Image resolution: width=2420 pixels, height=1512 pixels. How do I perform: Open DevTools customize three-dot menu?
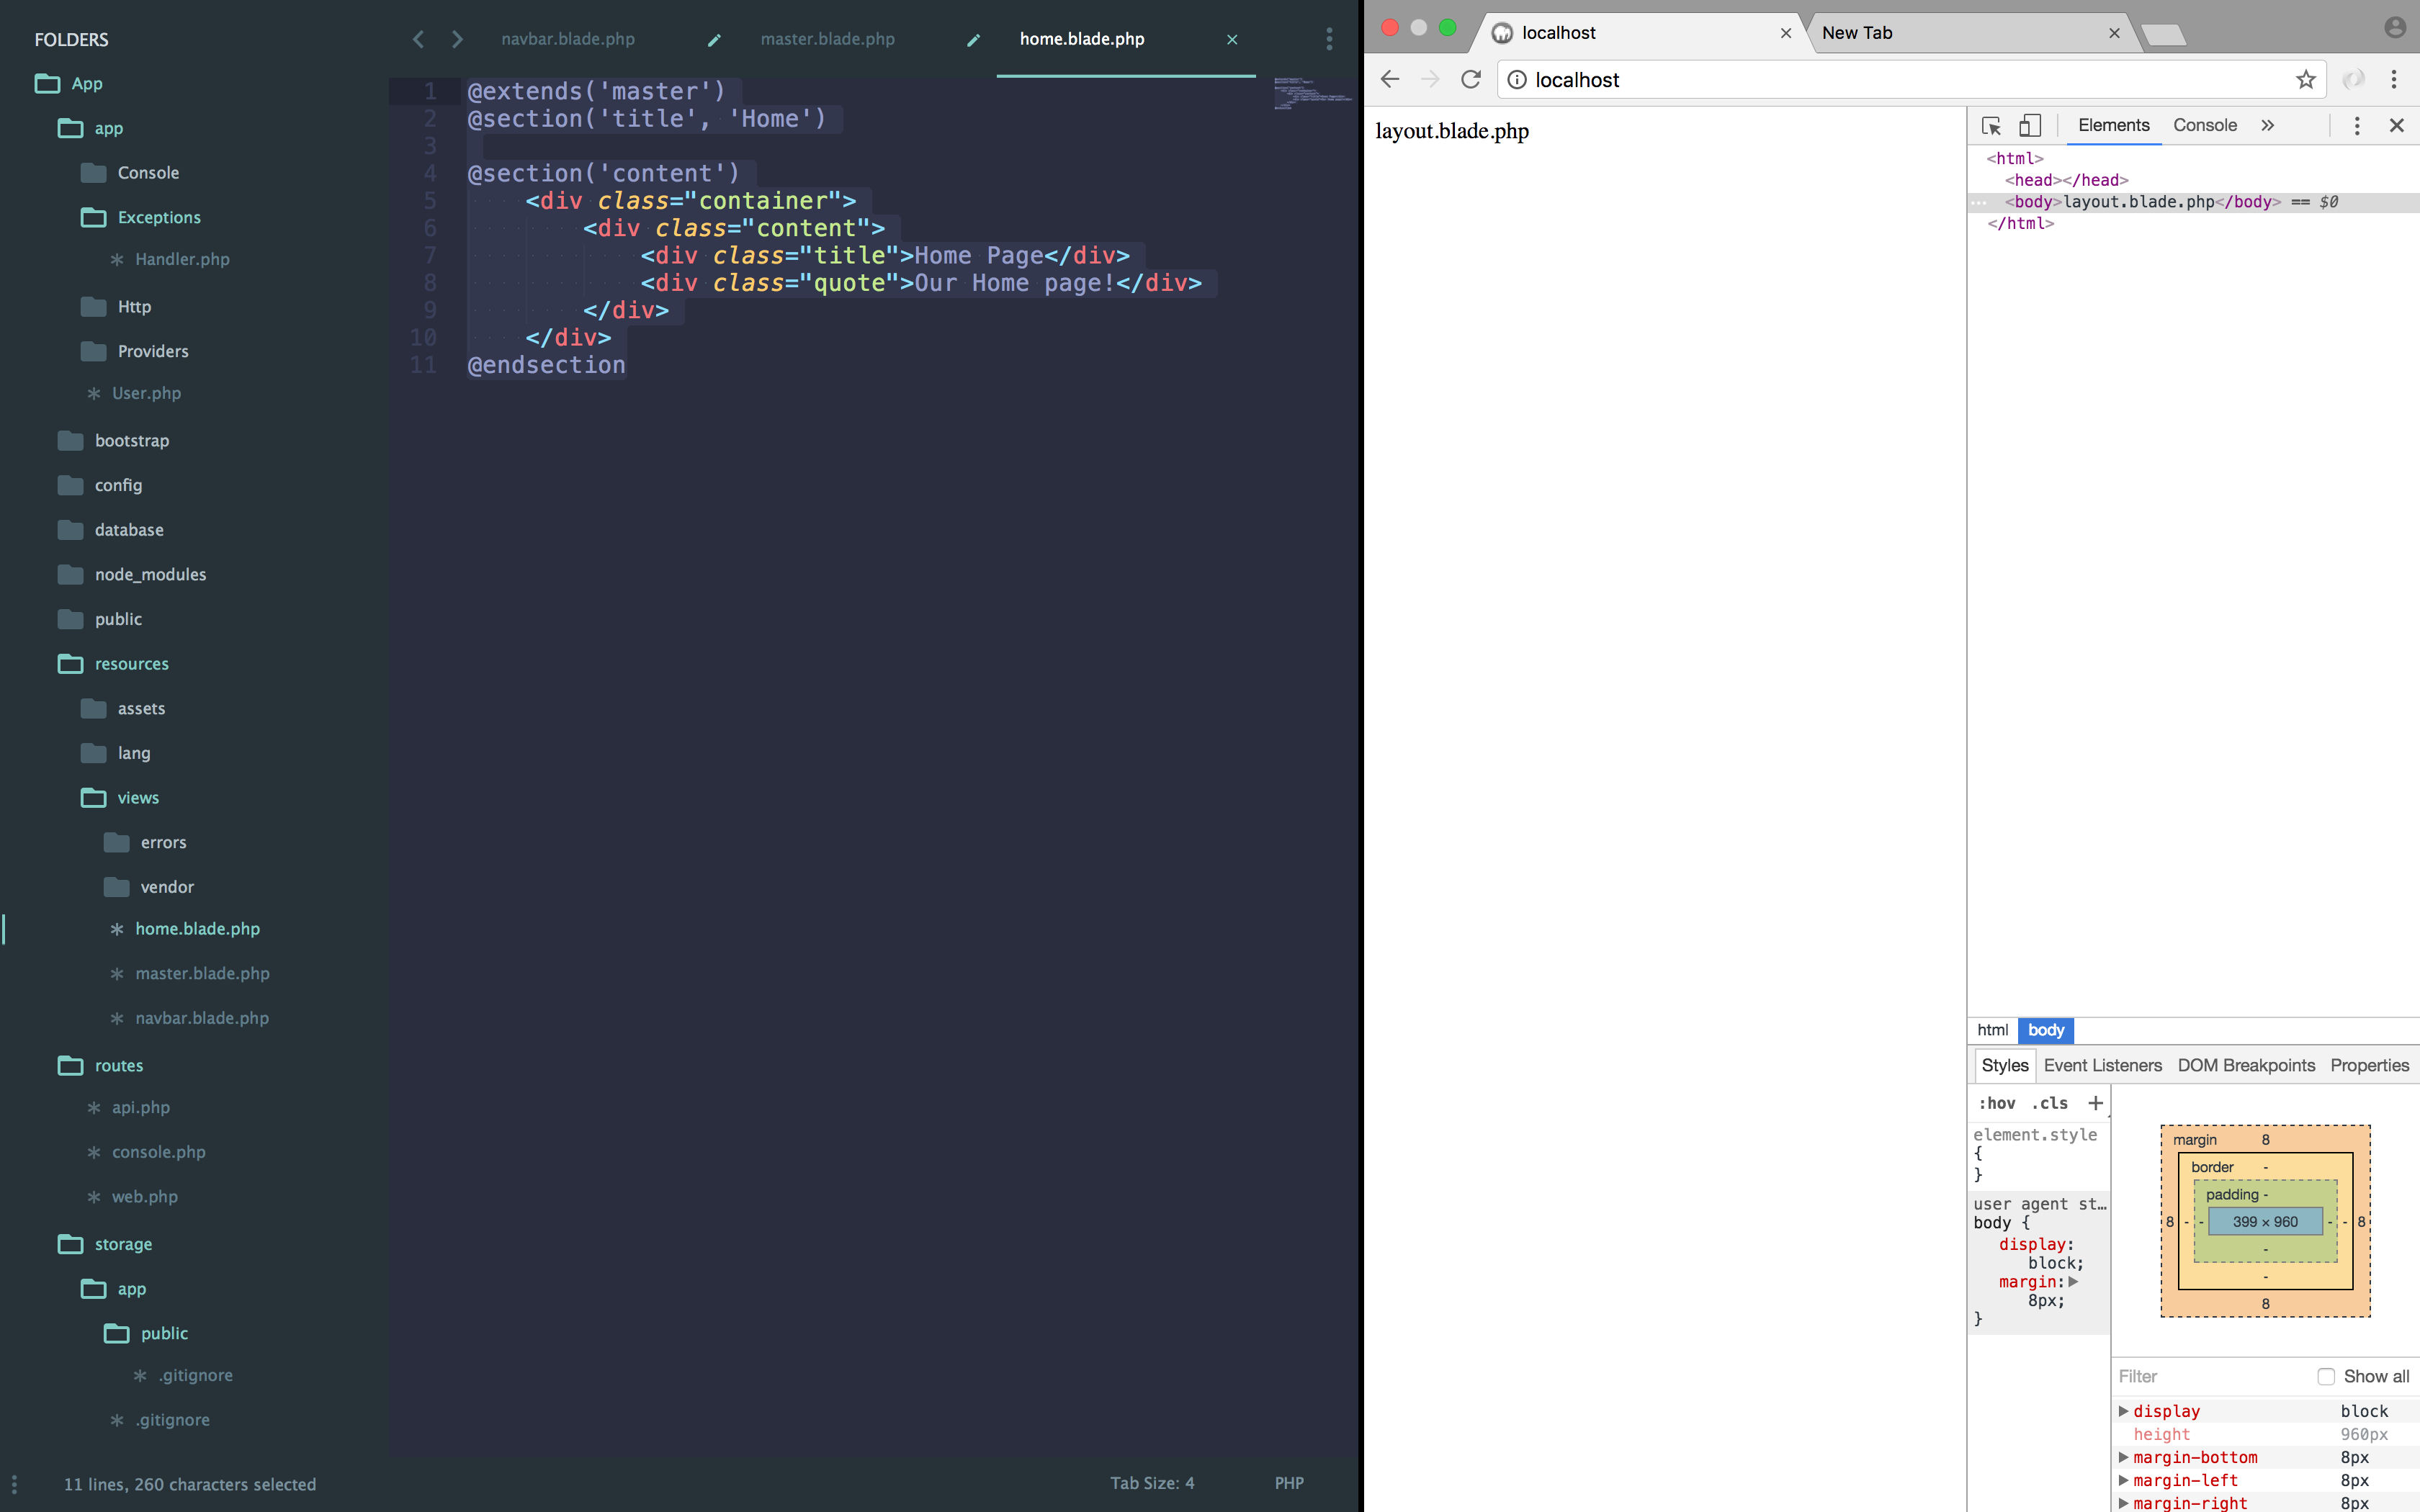(2357, 126)
